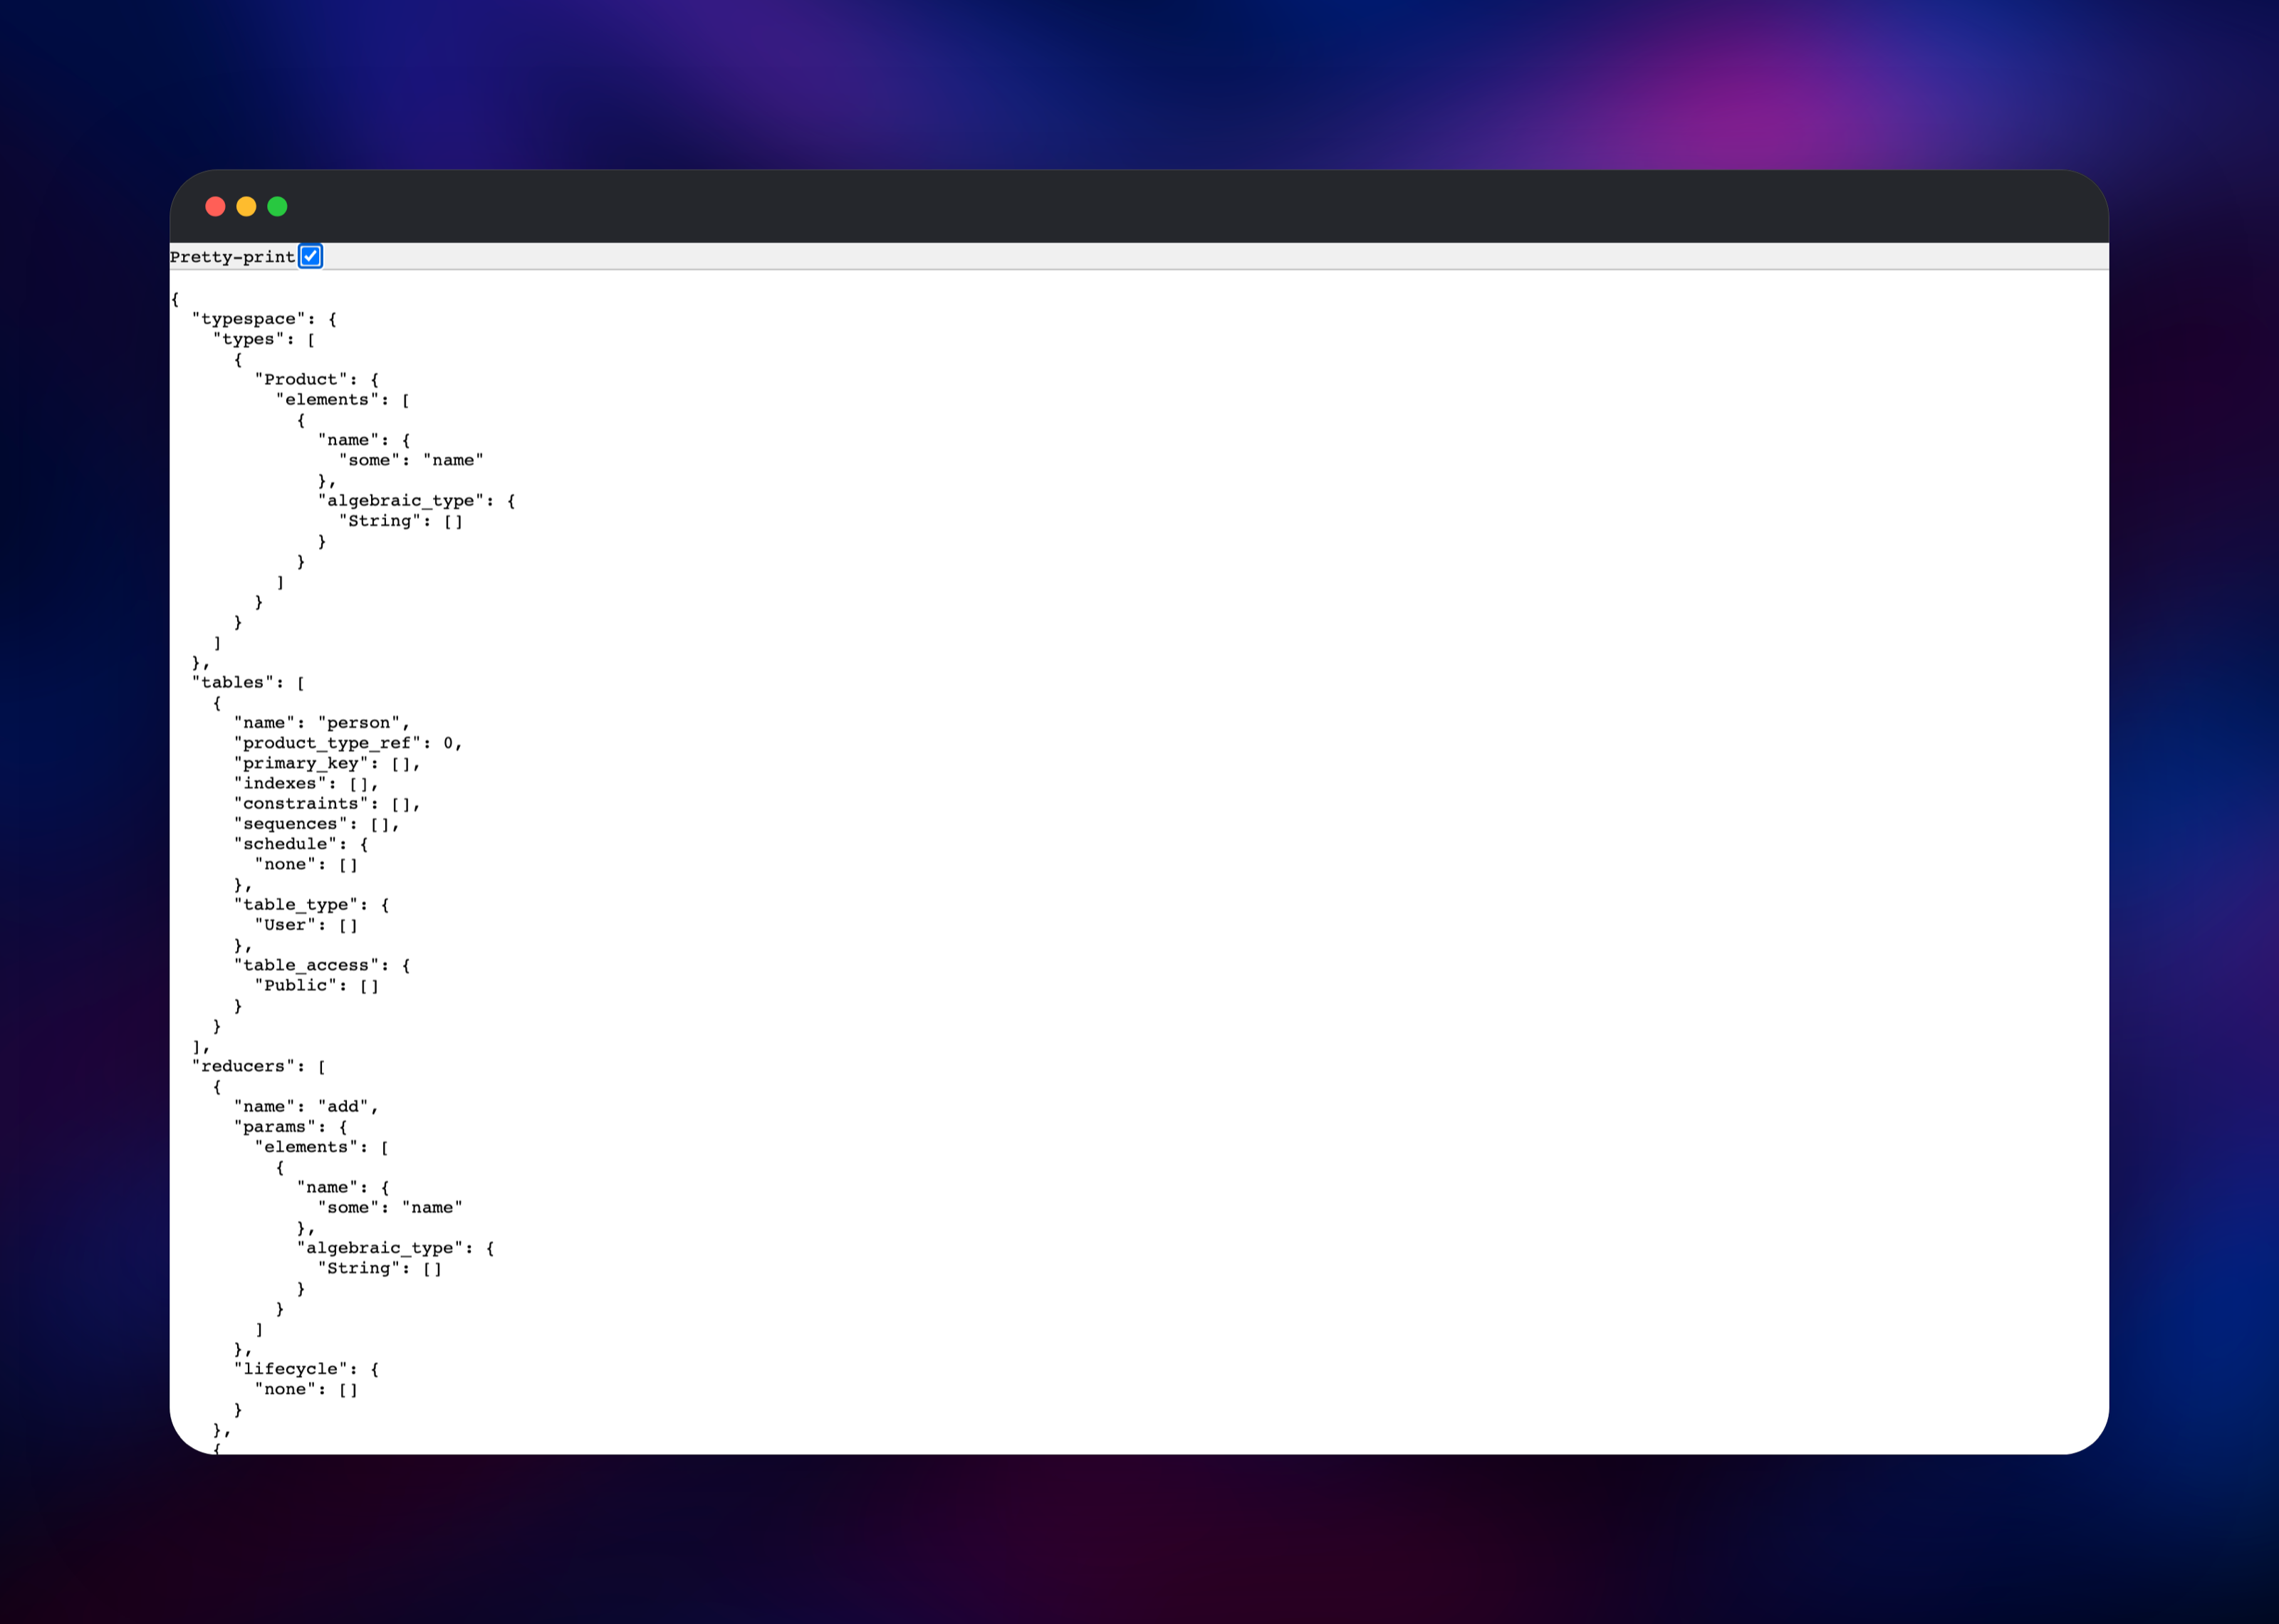Click the "product_type_ref" key text
Viewport: 2279px width, 1624px height.
click(327, 743)
